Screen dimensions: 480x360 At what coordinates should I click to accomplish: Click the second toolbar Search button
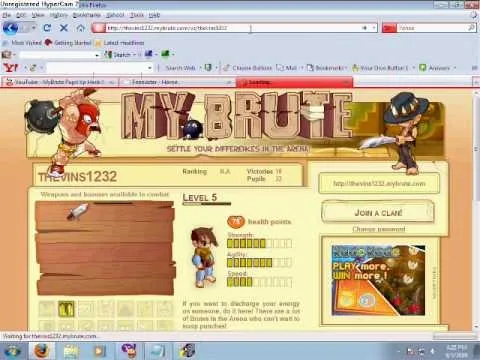118,54
